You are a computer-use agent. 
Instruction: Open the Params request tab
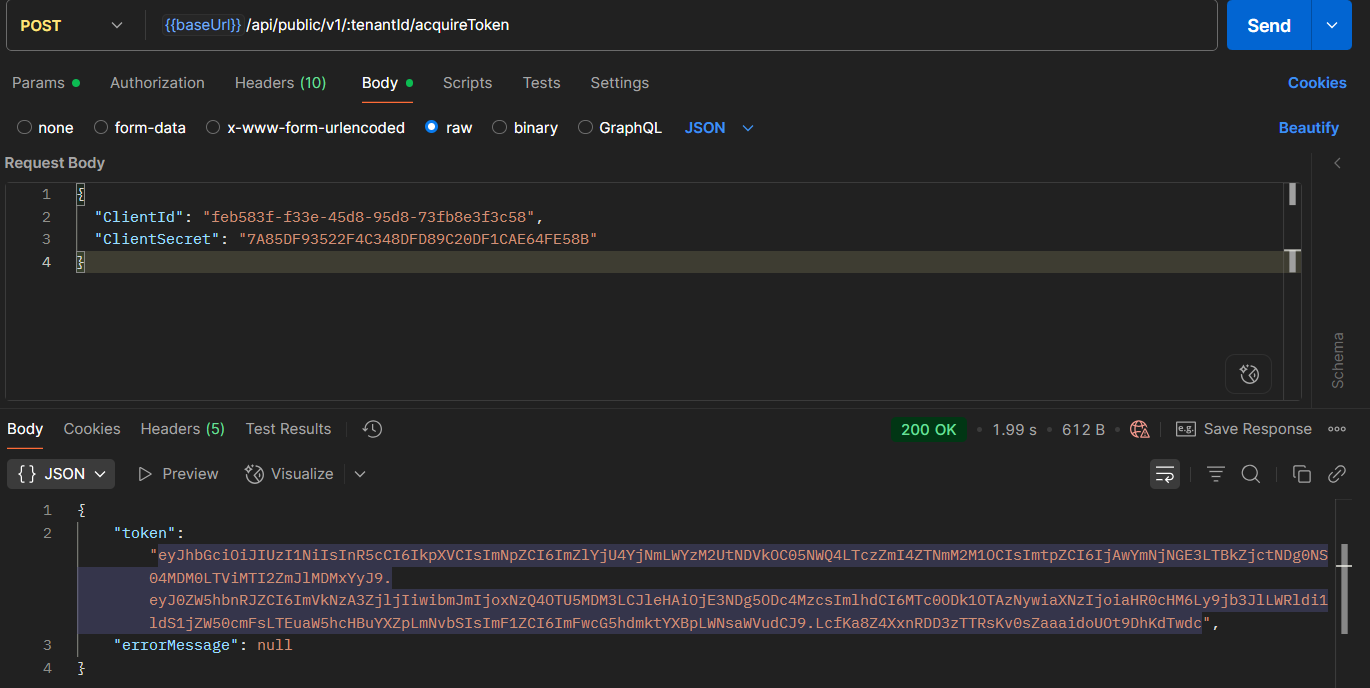pyautogui.click(x=45, y=83)
